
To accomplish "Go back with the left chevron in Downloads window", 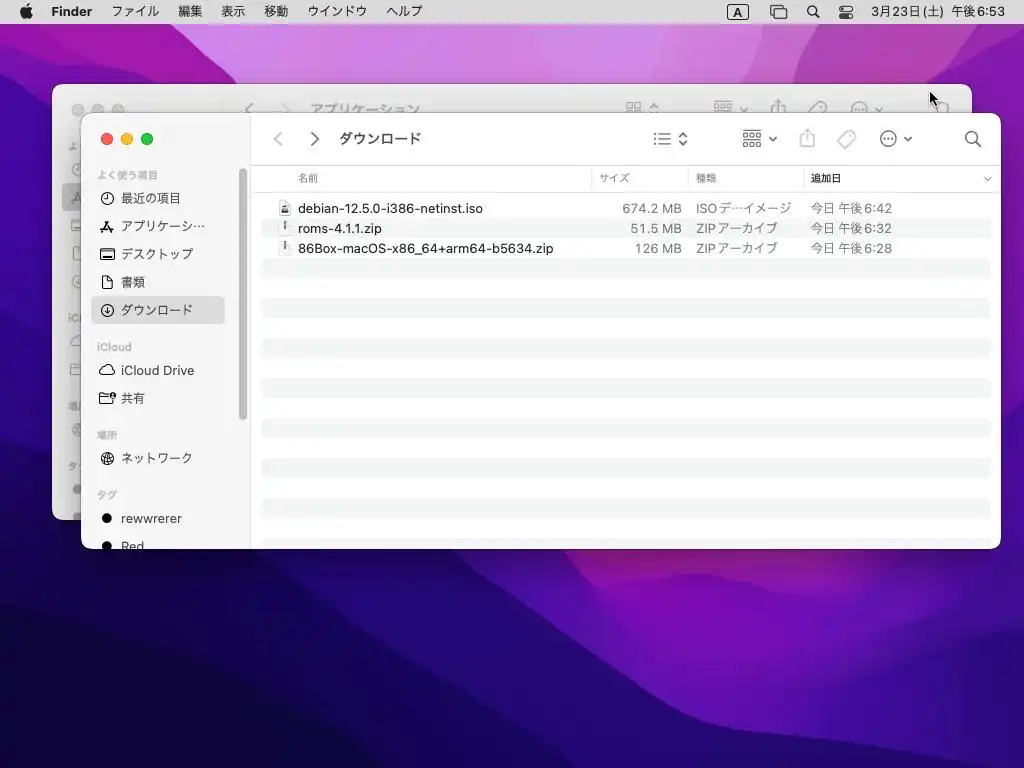I will [x=278, y=138].
